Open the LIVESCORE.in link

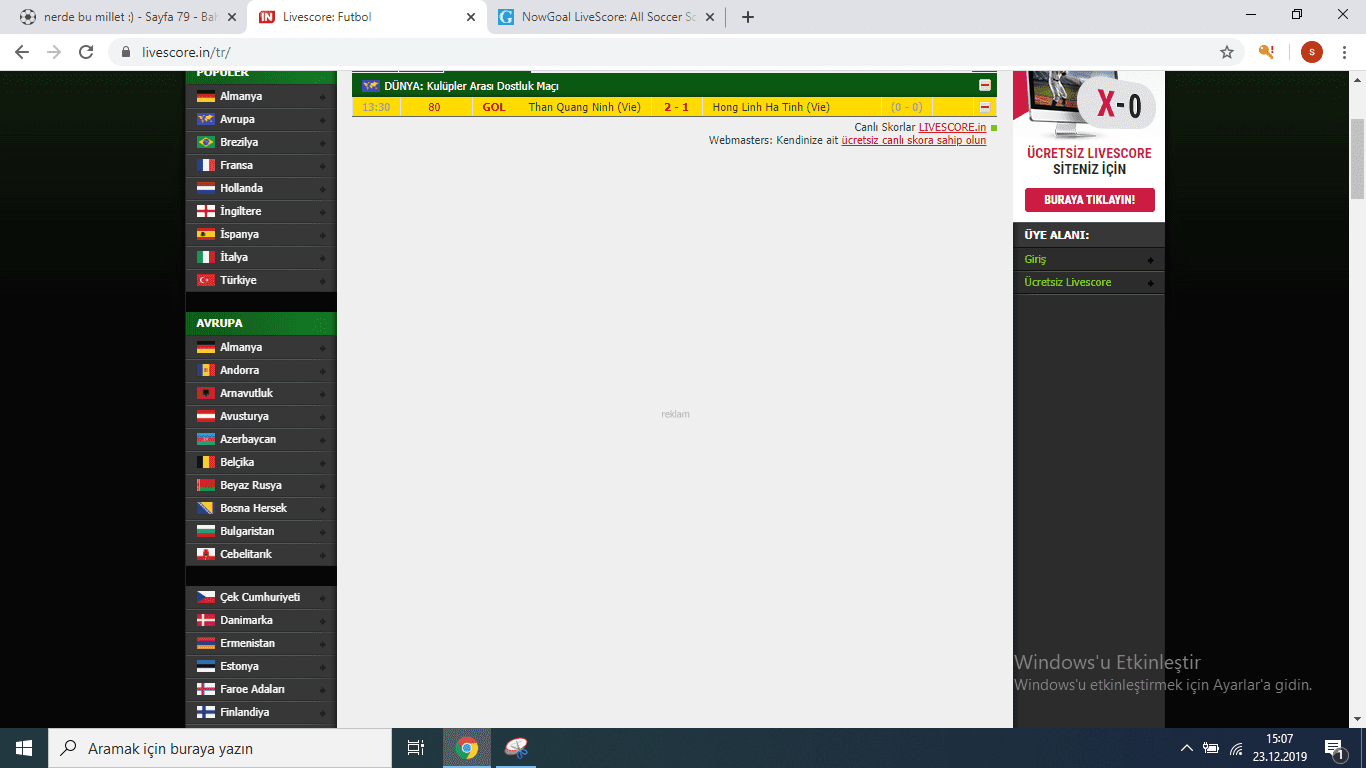pos(952,127)
